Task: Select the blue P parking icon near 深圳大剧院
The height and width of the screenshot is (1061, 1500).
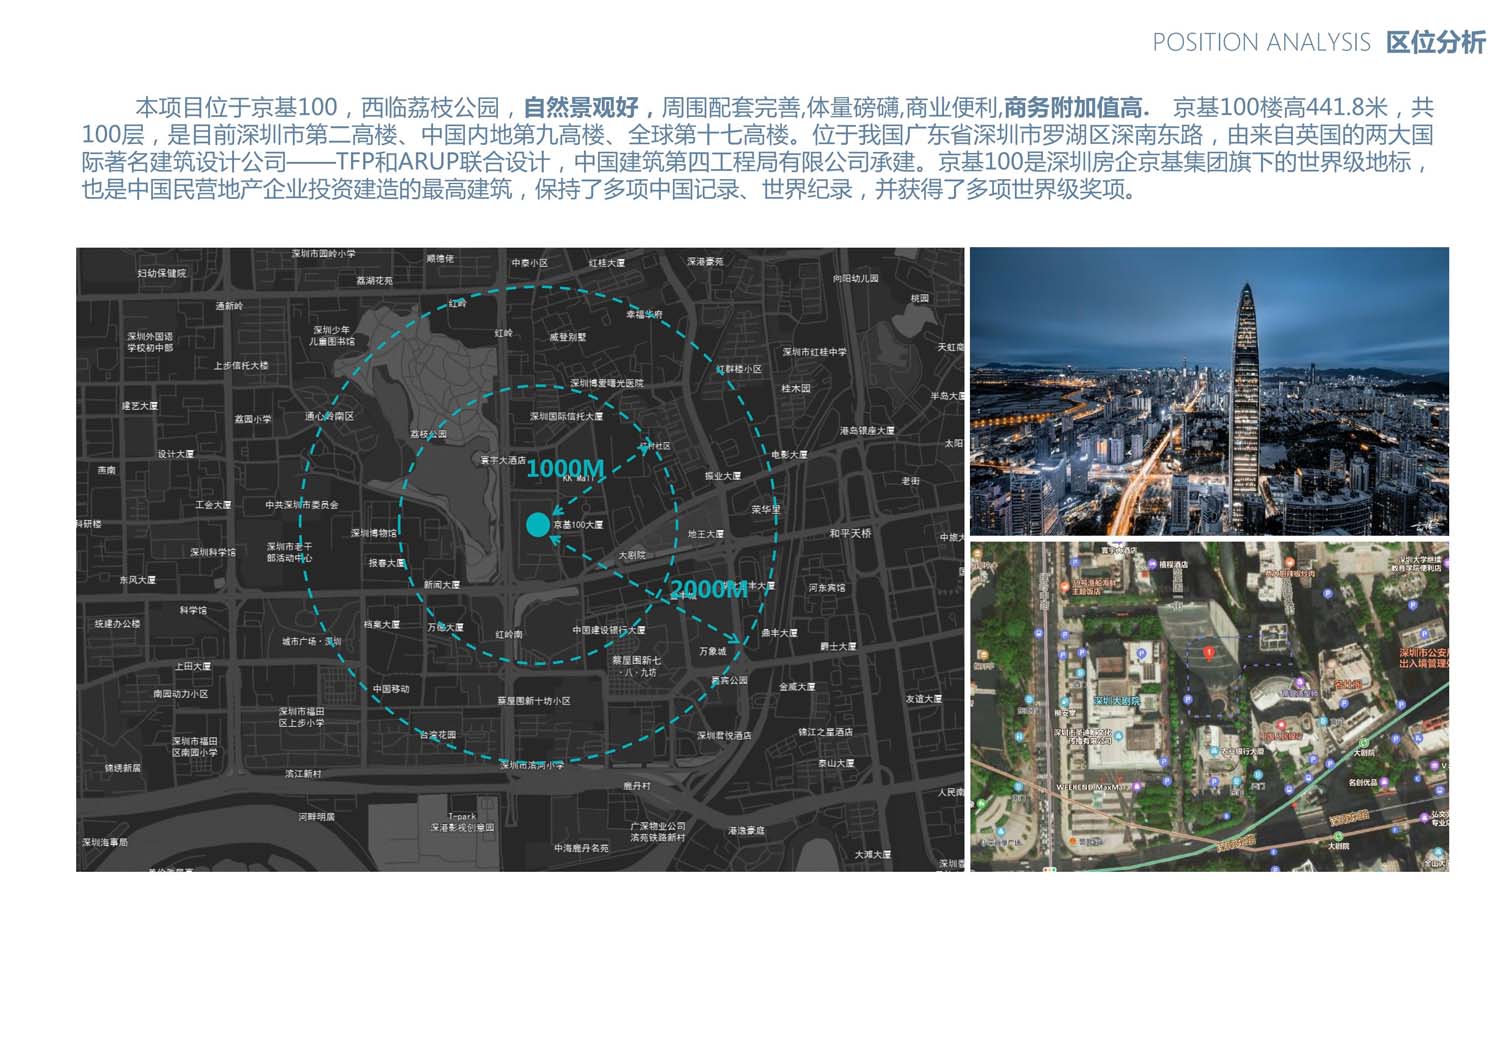Action: point(1140,652)
